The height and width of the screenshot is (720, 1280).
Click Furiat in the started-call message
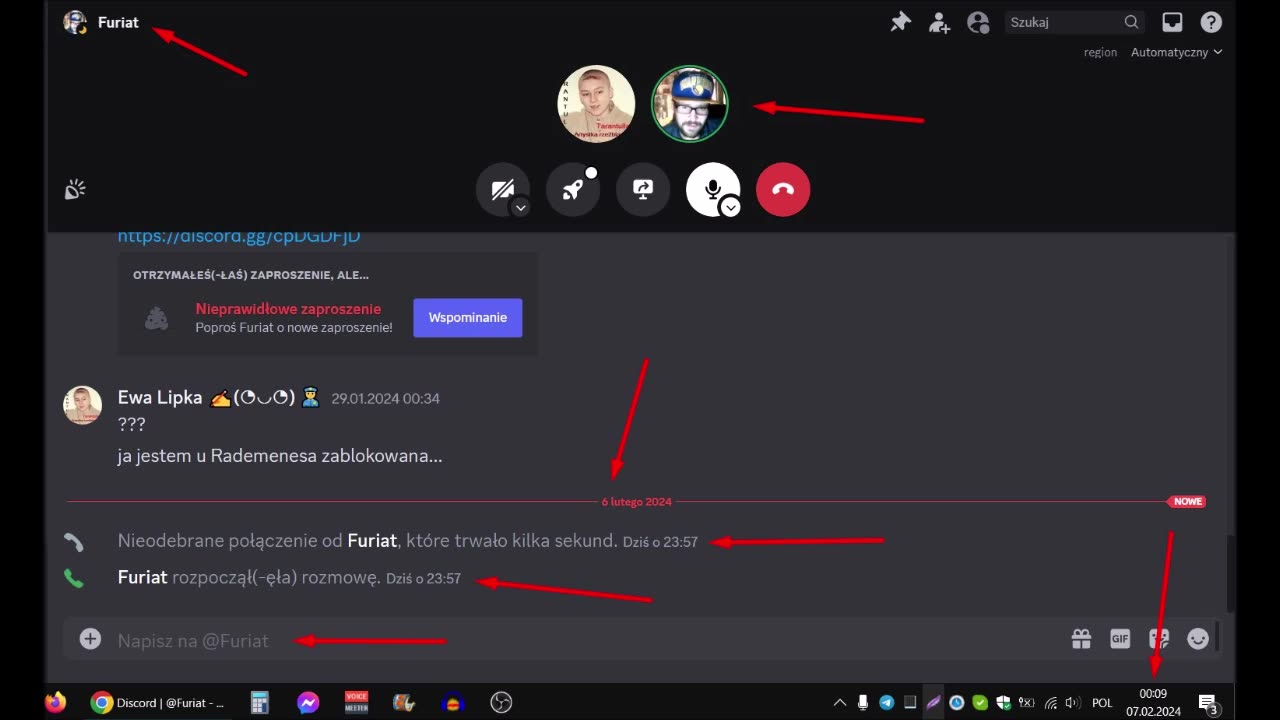click(x=142, y=577)
